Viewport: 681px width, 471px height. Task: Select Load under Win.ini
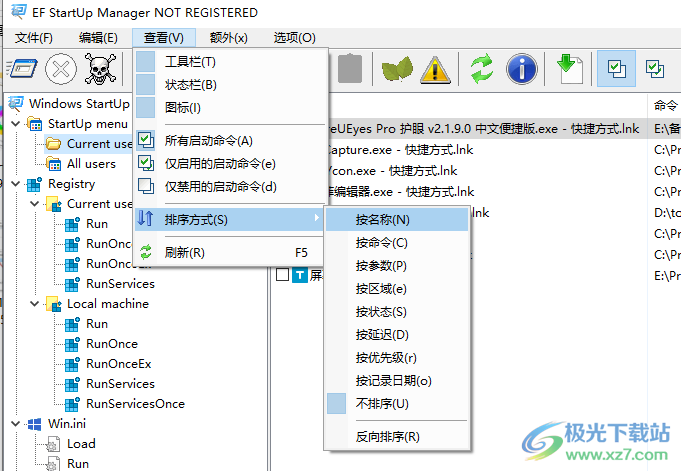click(81, 444)
